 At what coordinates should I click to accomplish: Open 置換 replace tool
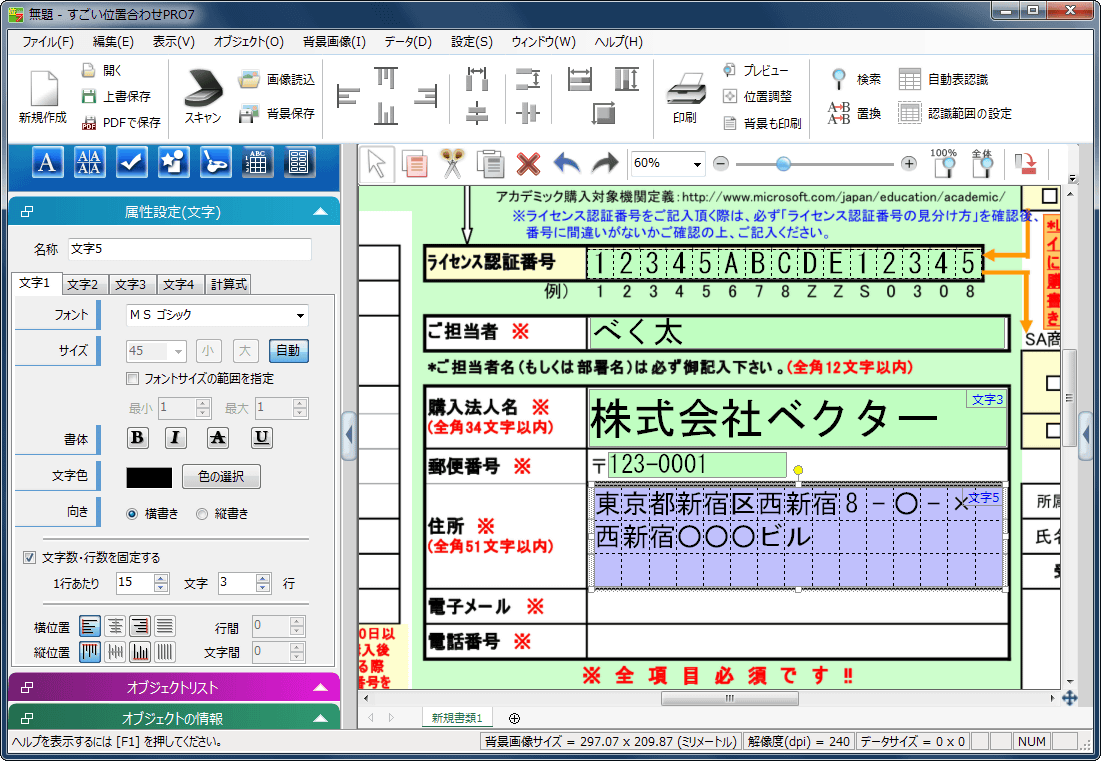(855, 113)
